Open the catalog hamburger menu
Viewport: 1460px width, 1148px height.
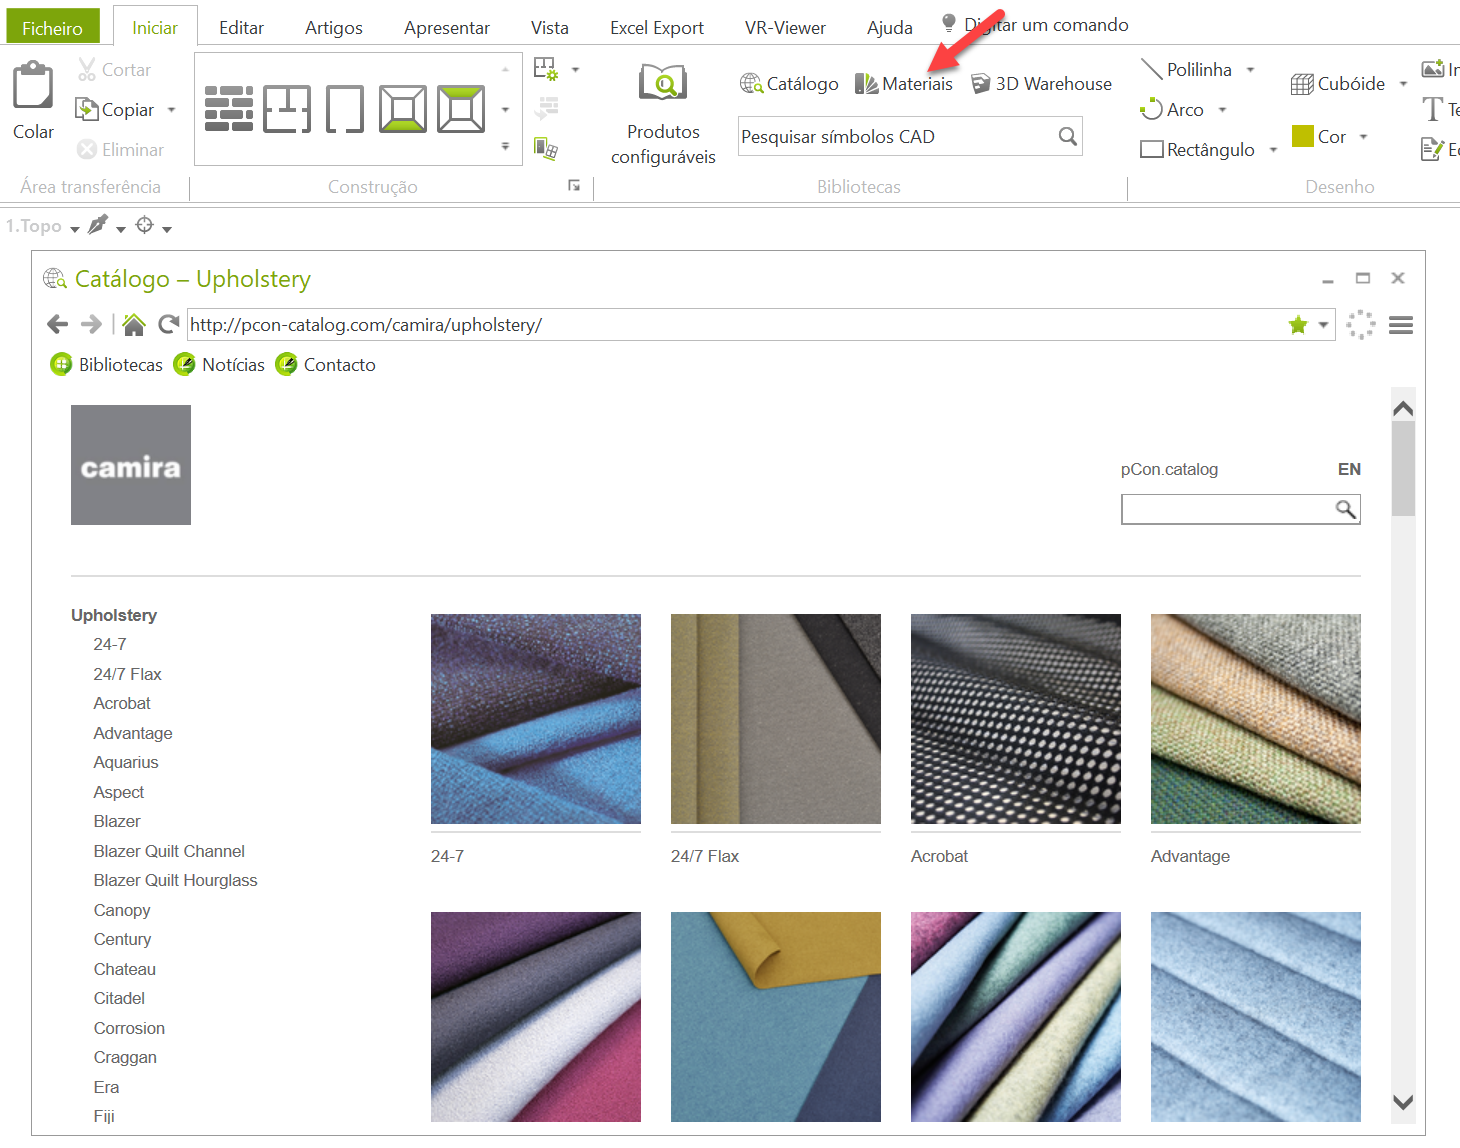tap(1401, 325)
